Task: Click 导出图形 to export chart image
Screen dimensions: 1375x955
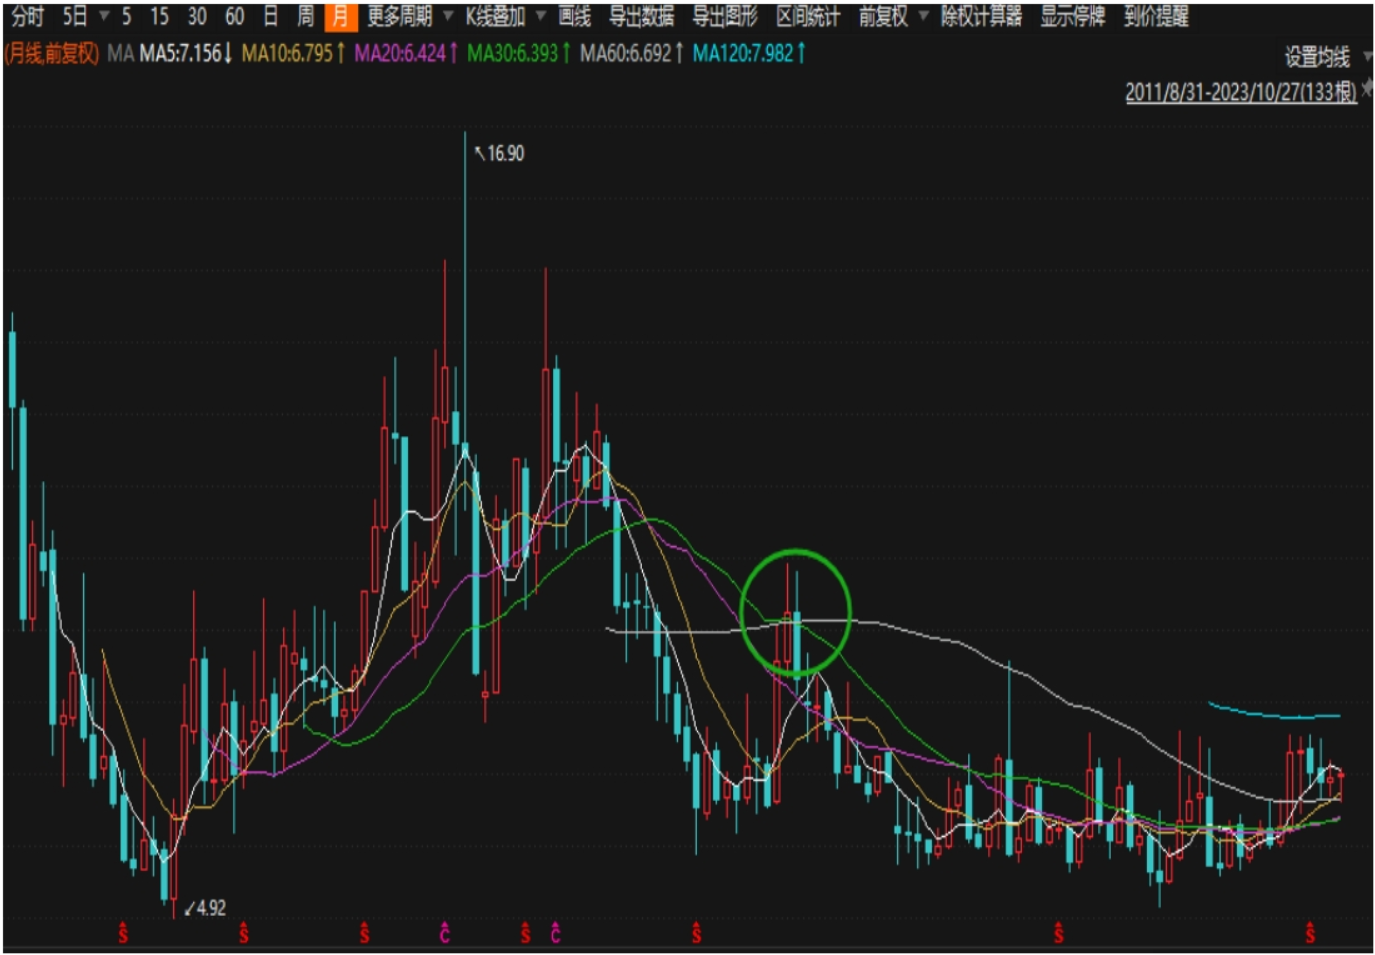Action: (725, 16)
